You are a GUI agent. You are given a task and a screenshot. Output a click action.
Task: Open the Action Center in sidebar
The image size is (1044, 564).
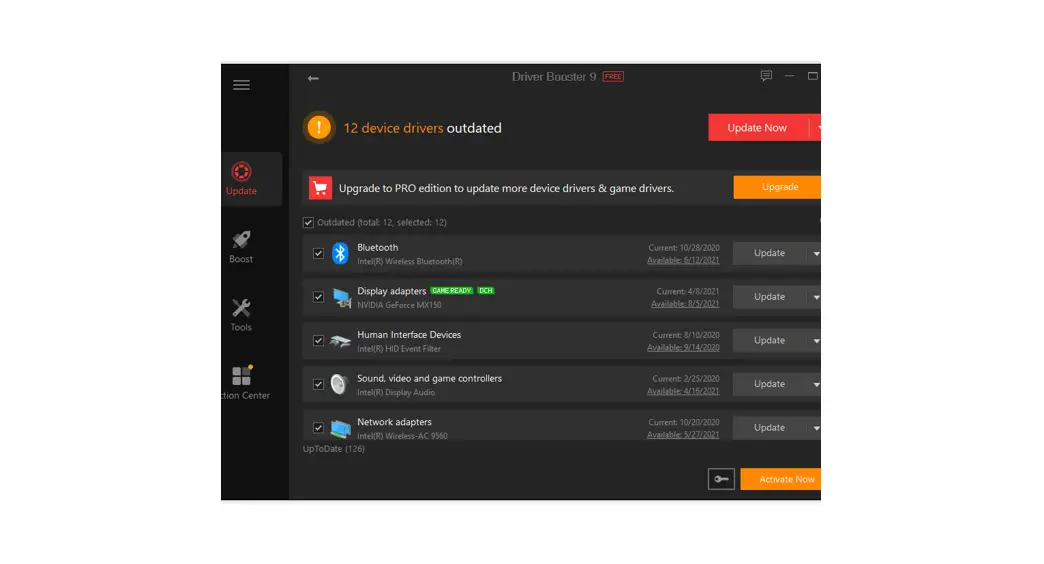click(x=245, y=383)
